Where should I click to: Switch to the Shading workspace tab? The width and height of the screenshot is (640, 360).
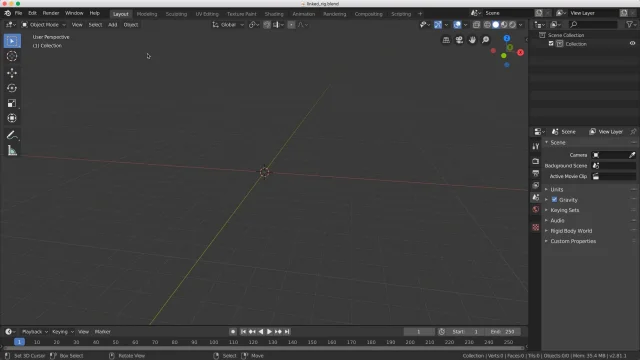pyautogui.click(x=274, y=14)
